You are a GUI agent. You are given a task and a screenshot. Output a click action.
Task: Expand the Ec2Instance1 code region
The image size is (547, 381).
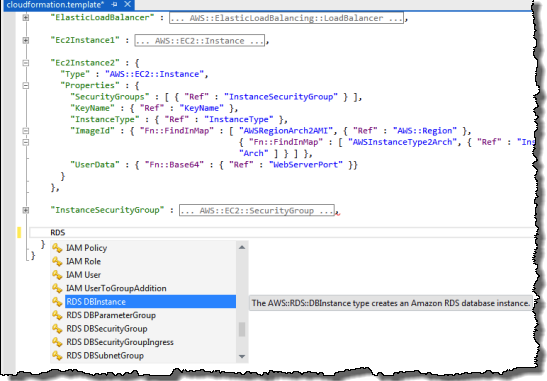(25, 40)
